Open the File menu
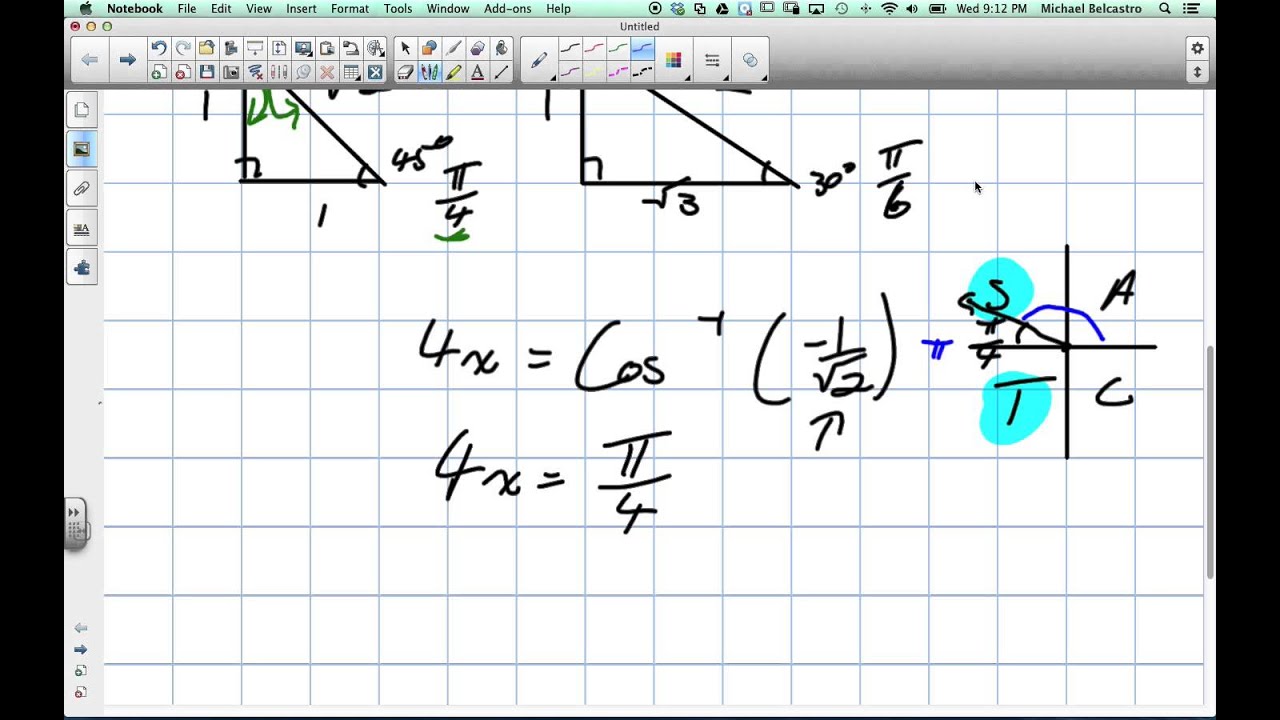Image resolution: width=1280 pixels, height=720 pixels. [x=186, y=9]
